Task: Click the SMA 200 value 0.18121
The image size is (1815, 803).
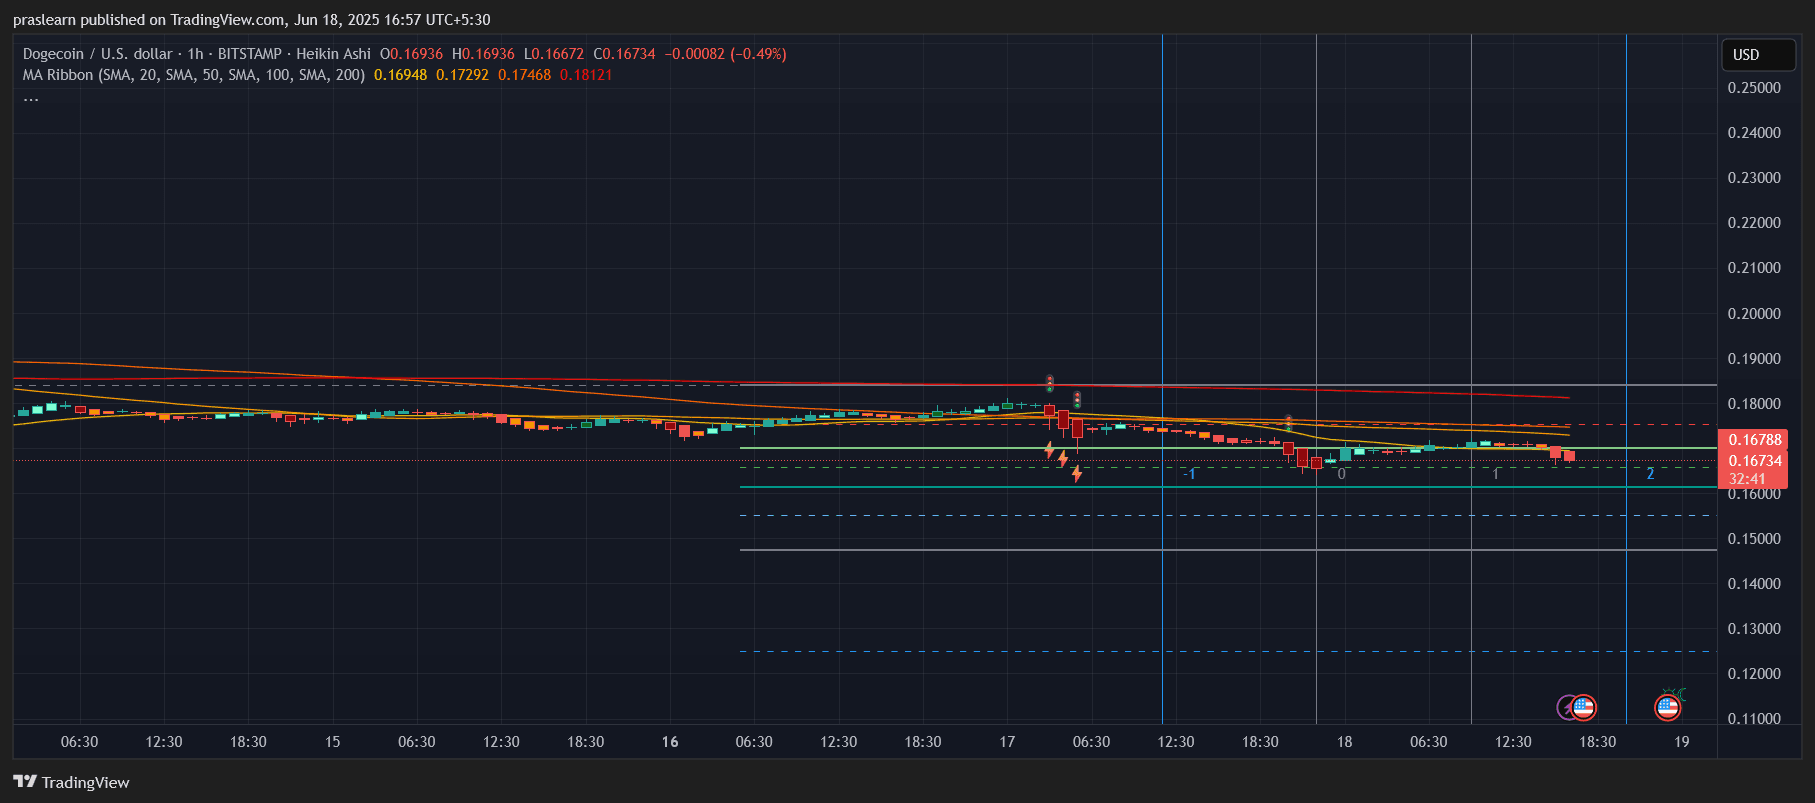Action: [x=586, y=75]
